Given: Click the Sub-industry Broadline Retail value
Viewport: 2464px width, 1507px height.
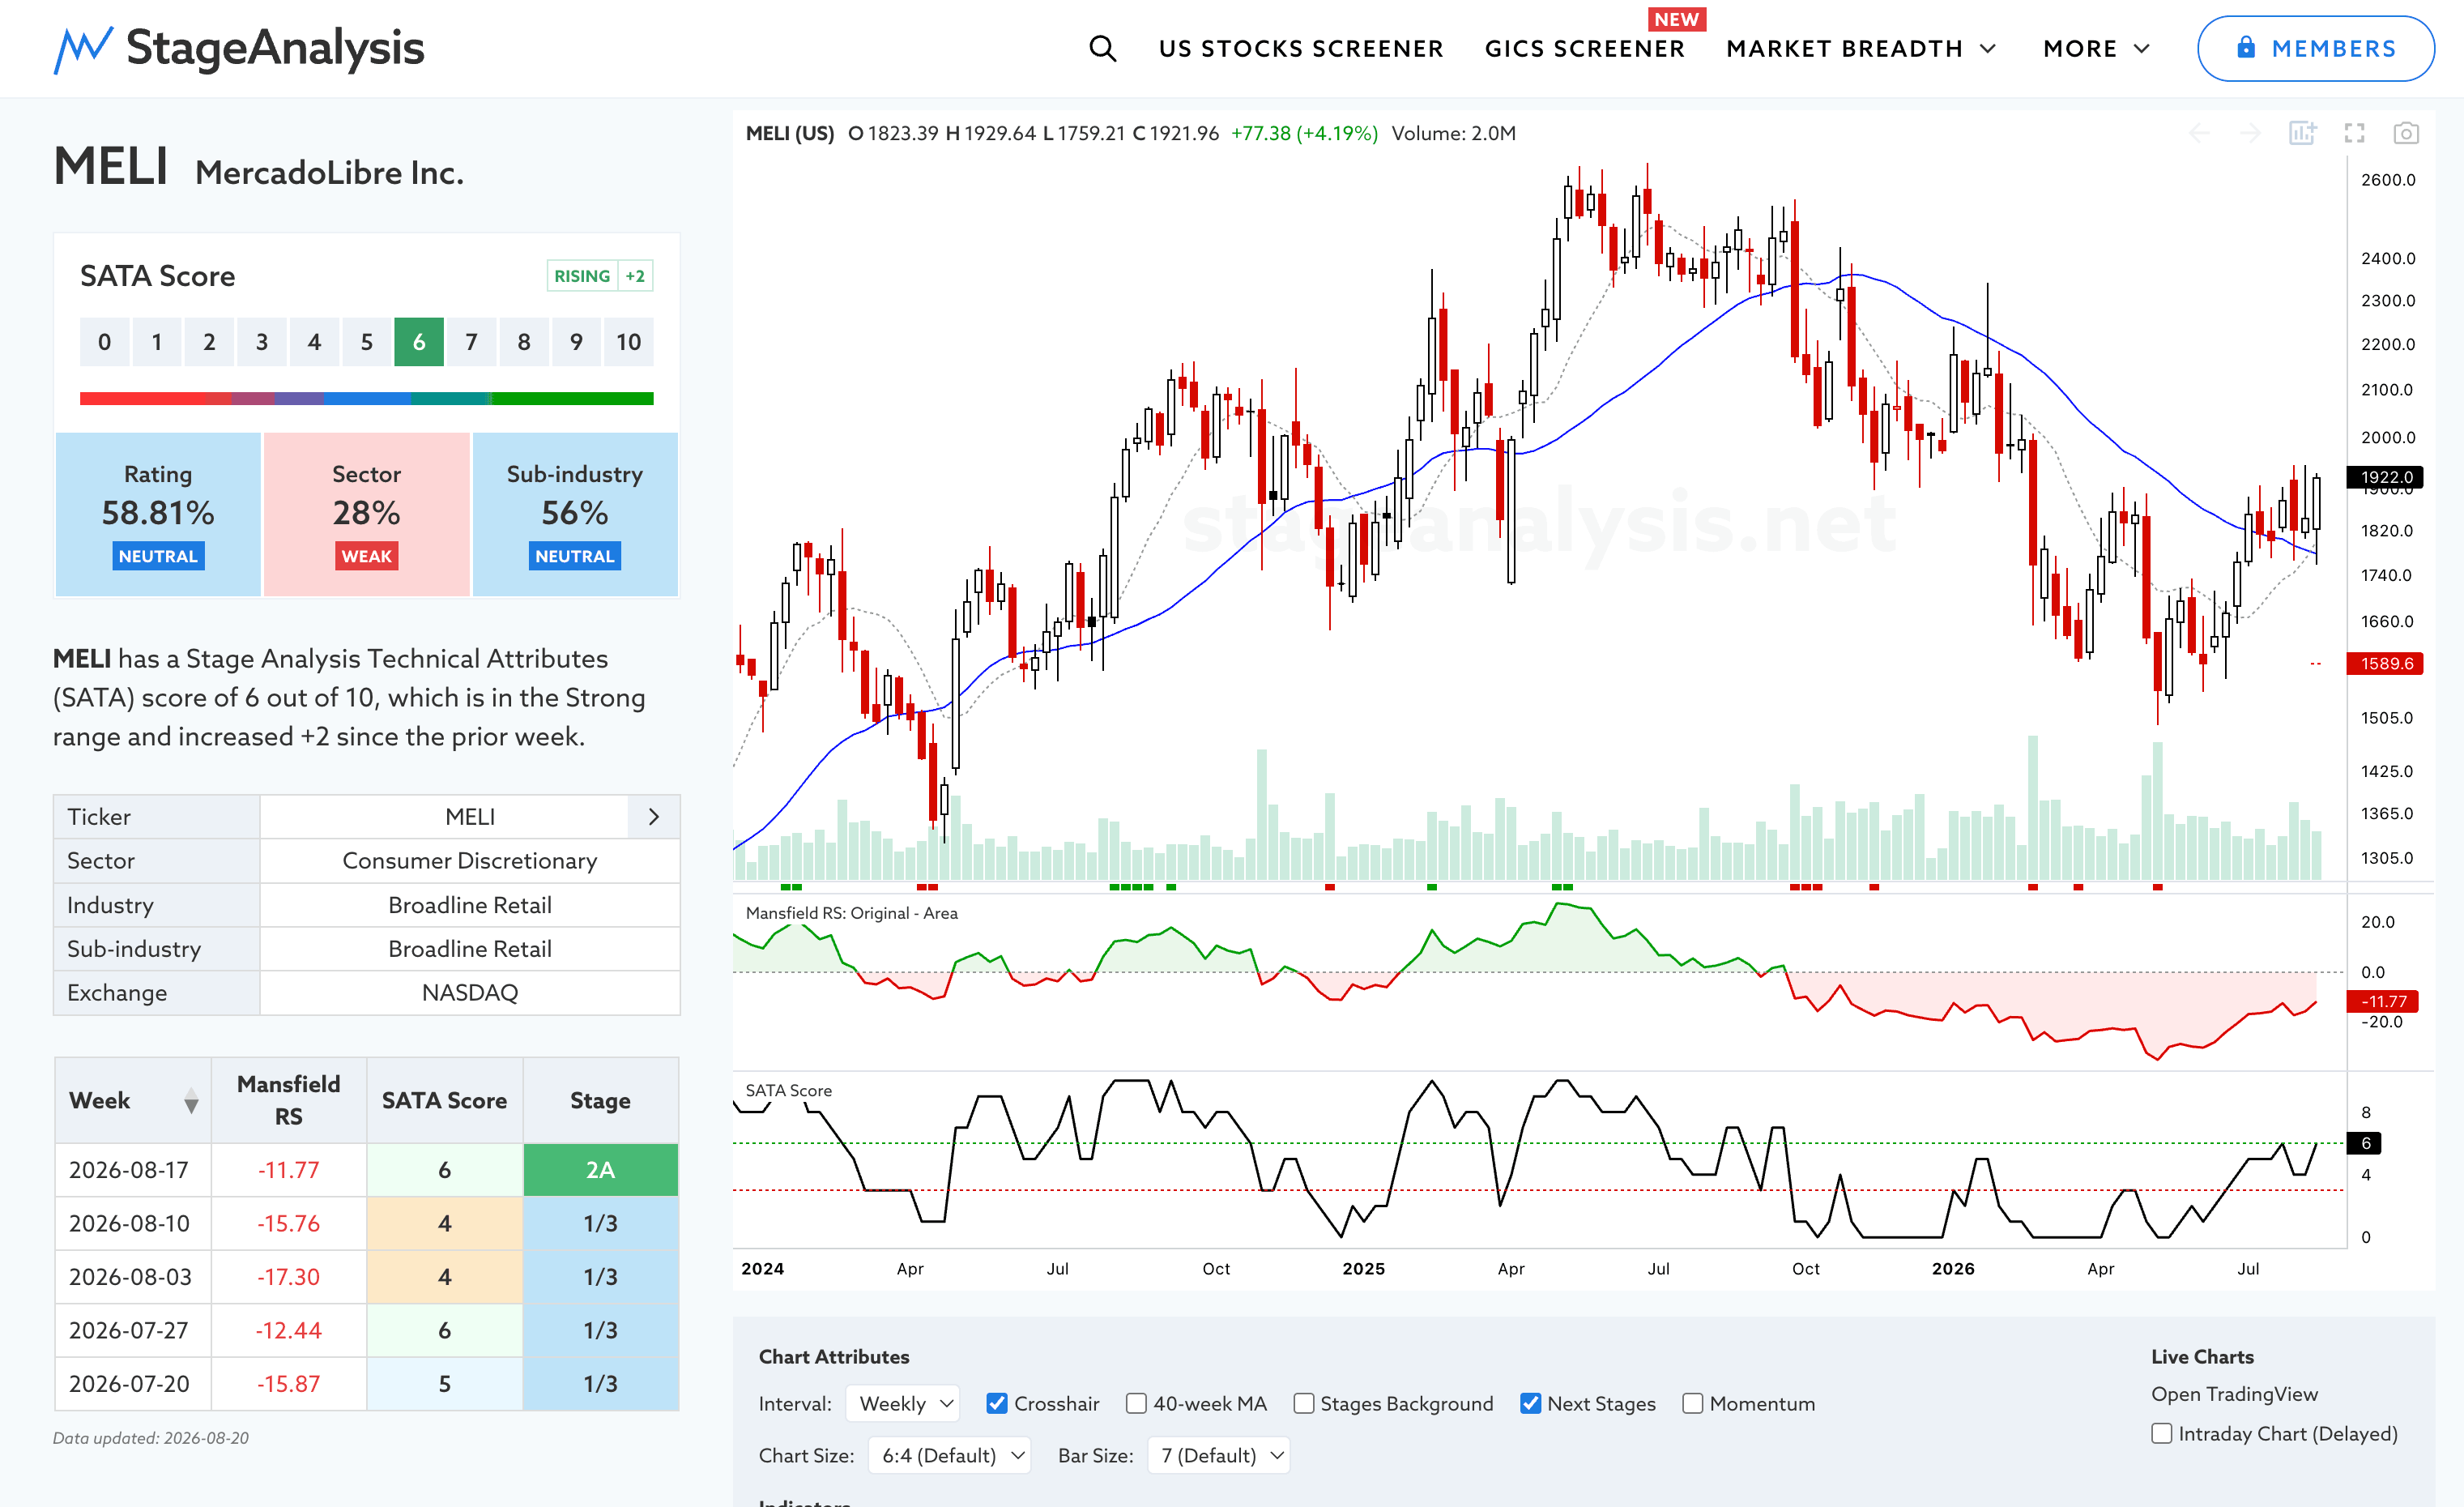Looking at the screenshot, I should pyautogui.click(x=470, y=949).
